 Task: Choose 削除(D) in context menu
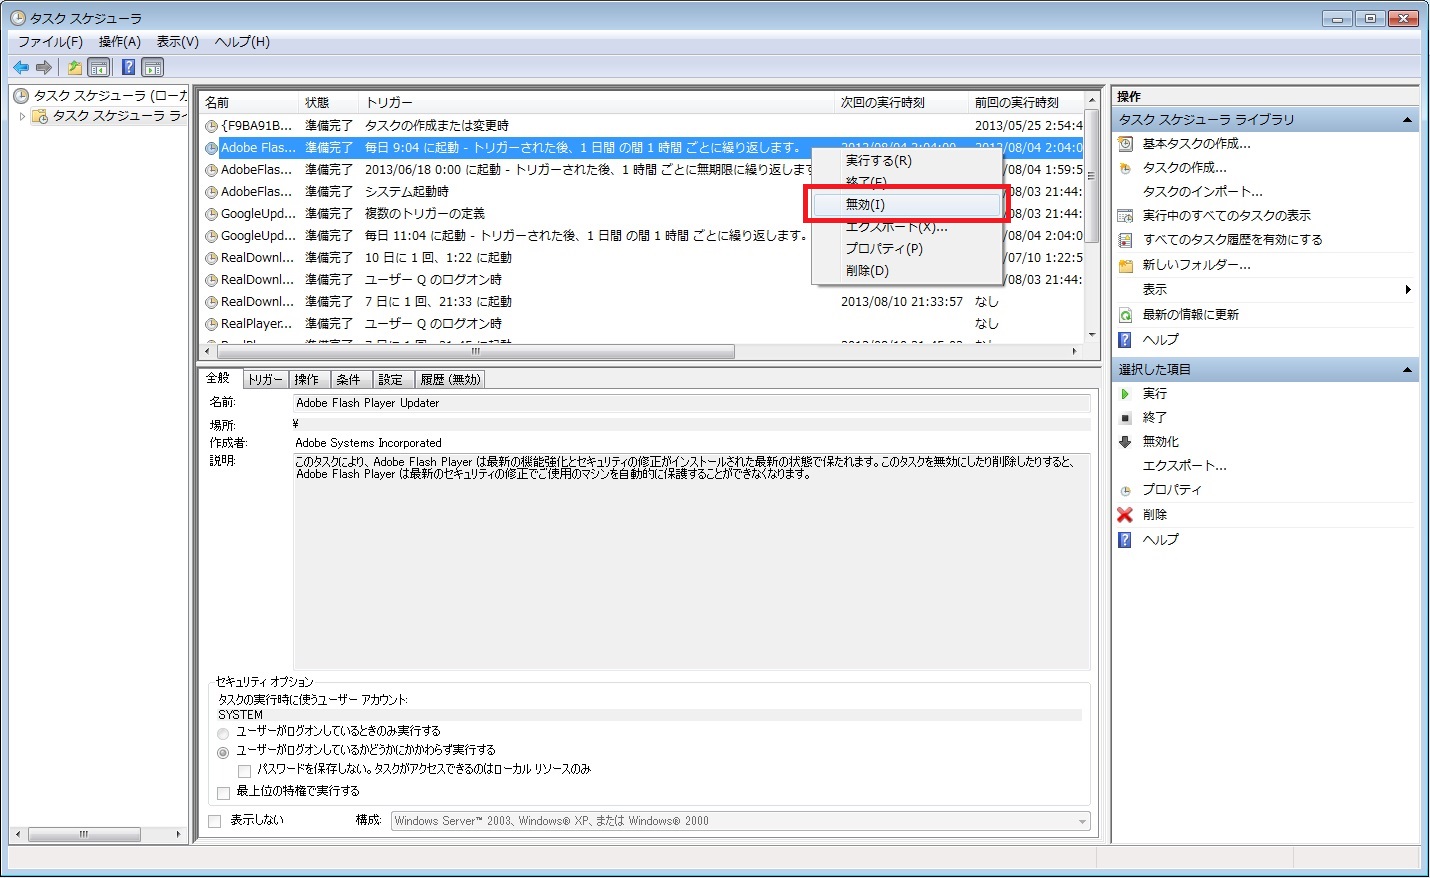[908, 270]
